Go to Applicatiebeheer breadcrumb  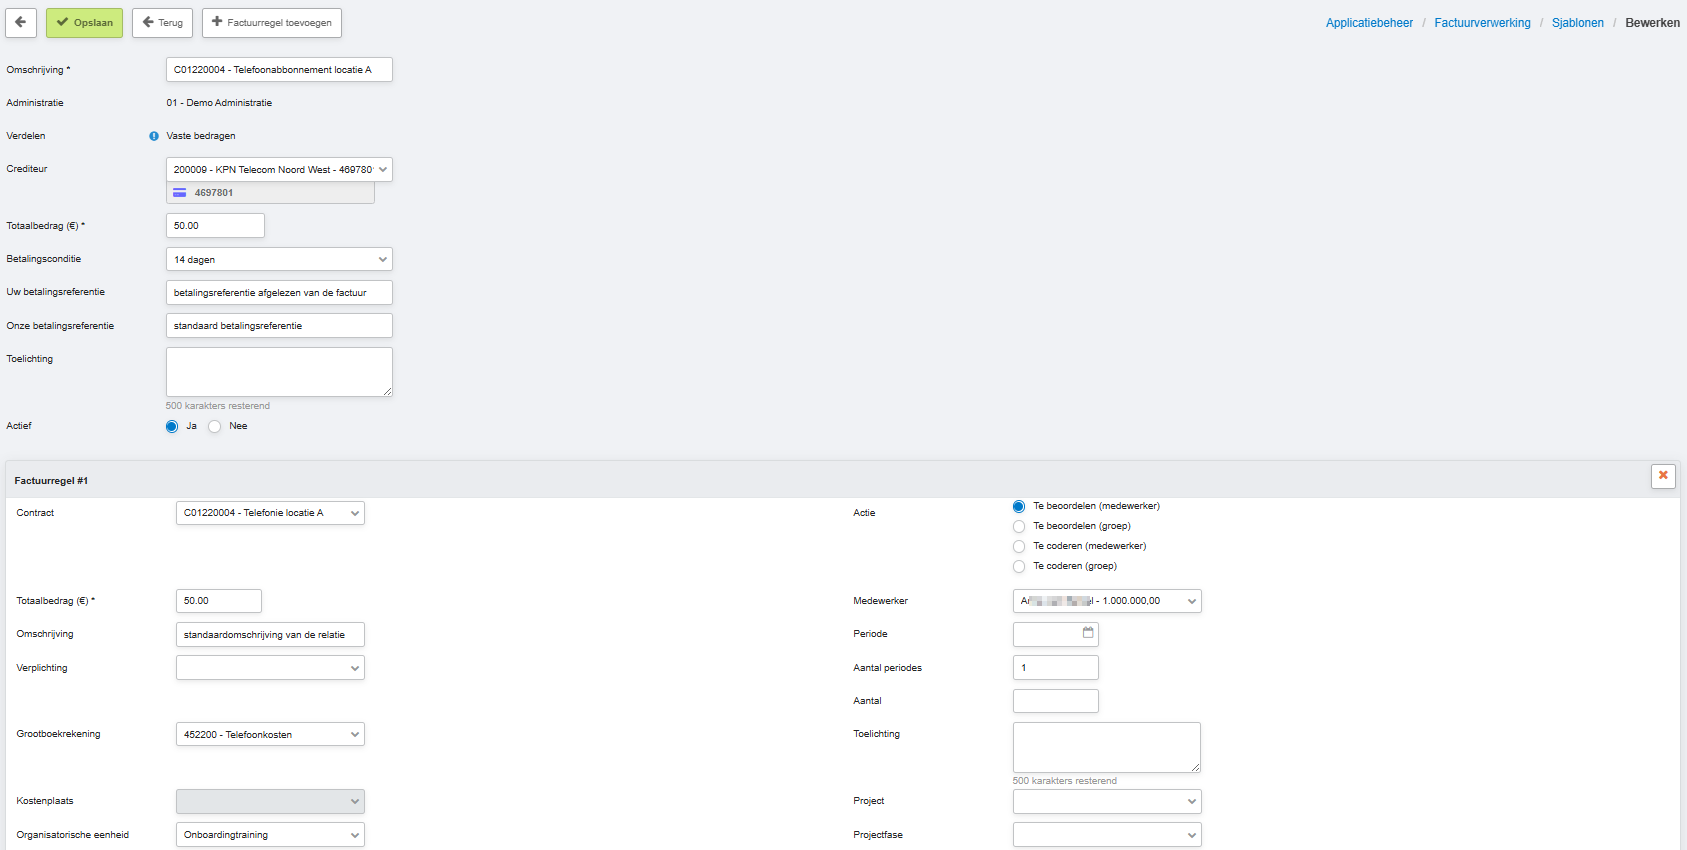coord(1369,23)
